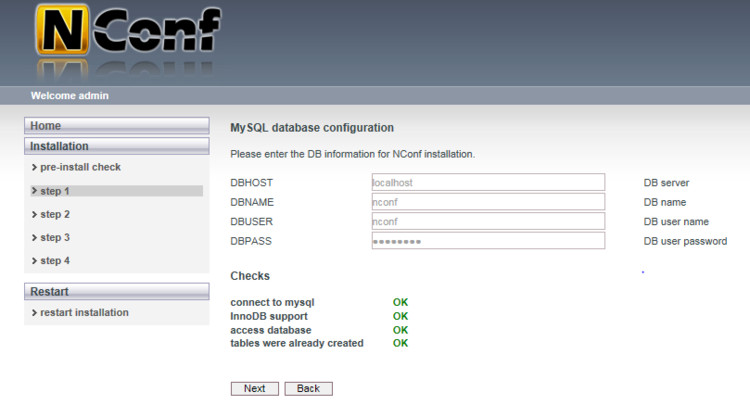Click the Next button

(x=254, y=388)
